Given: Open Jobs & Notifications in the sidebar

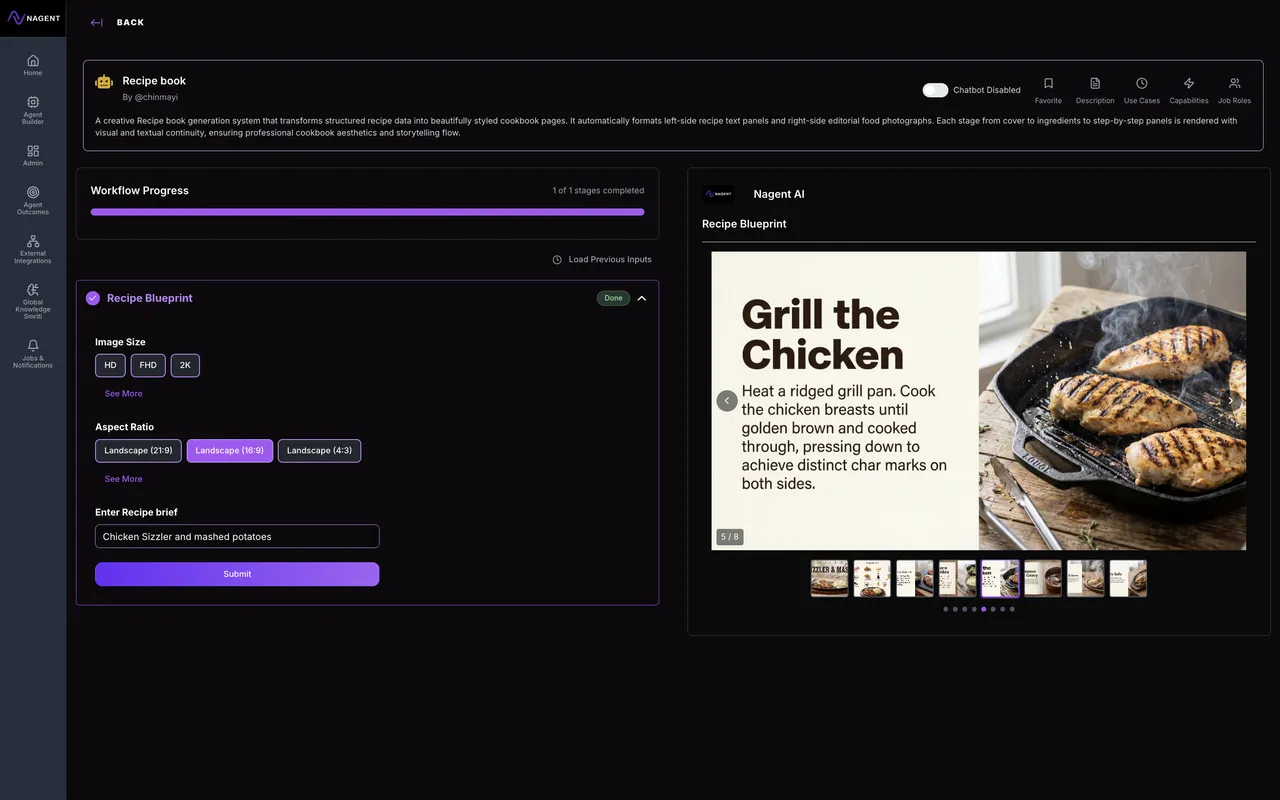Looking at the screenshot, I should click(x=33, y=354).
